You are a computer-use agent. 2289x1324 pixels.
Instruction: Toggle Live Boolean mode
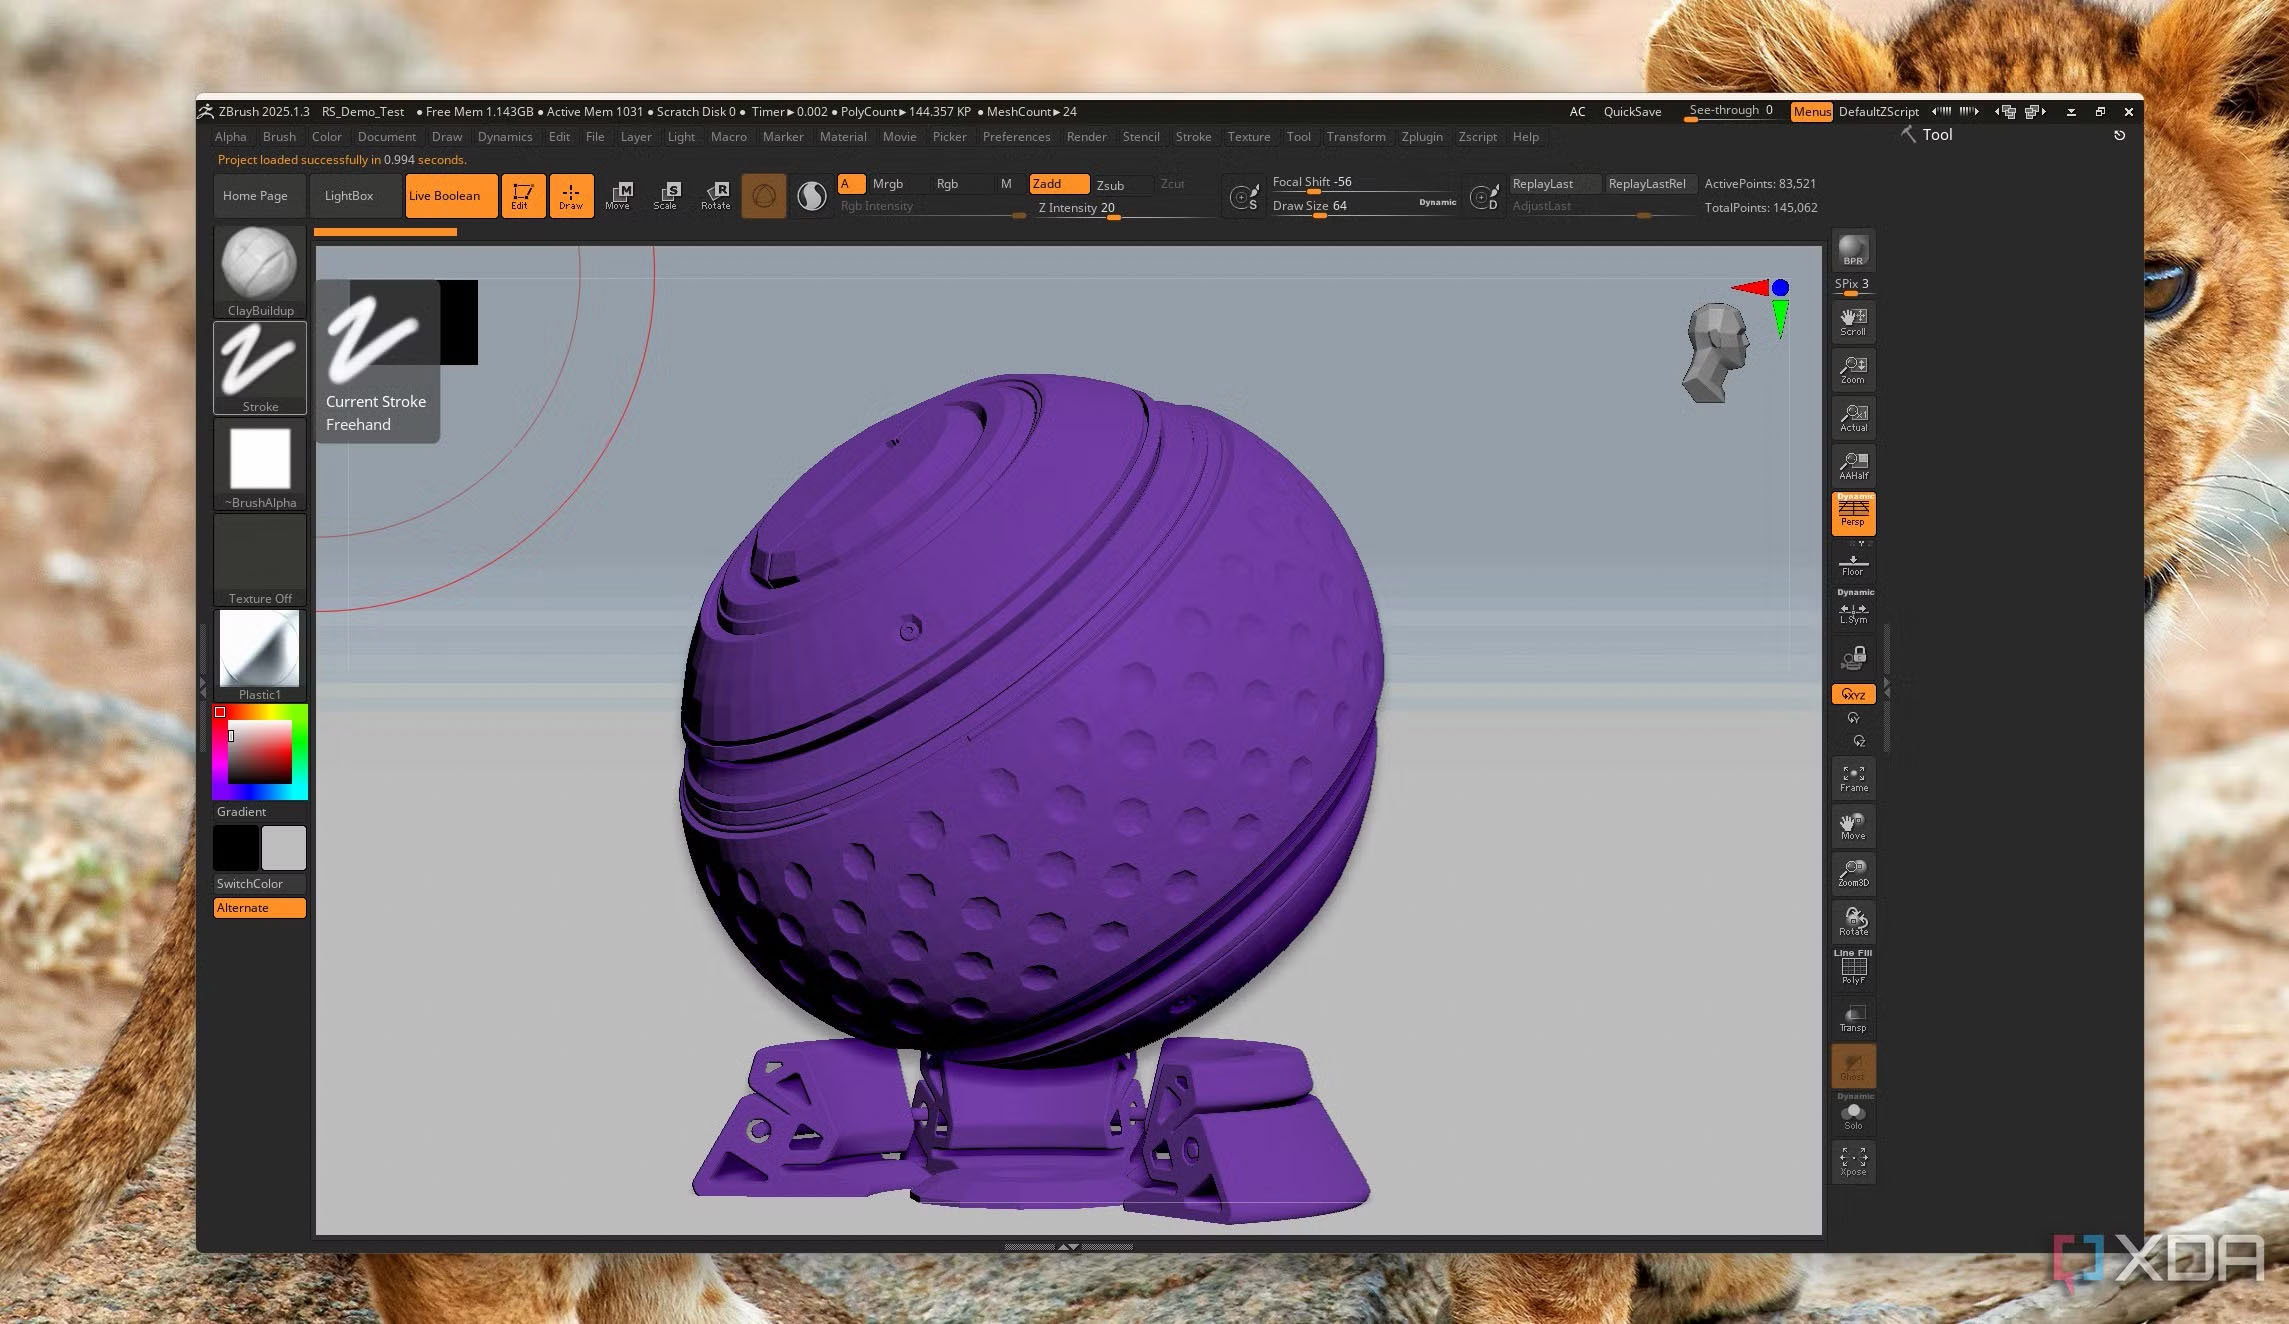(x=451, y=196)
